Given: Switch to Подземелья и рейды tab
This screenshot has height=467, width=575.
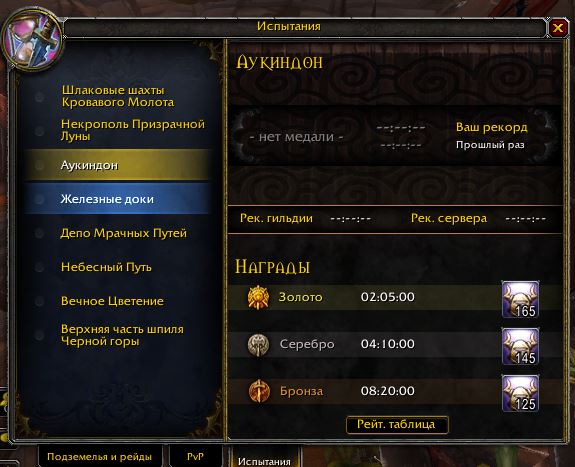Looking at the screenshot, I should click(x=99, y=456).
